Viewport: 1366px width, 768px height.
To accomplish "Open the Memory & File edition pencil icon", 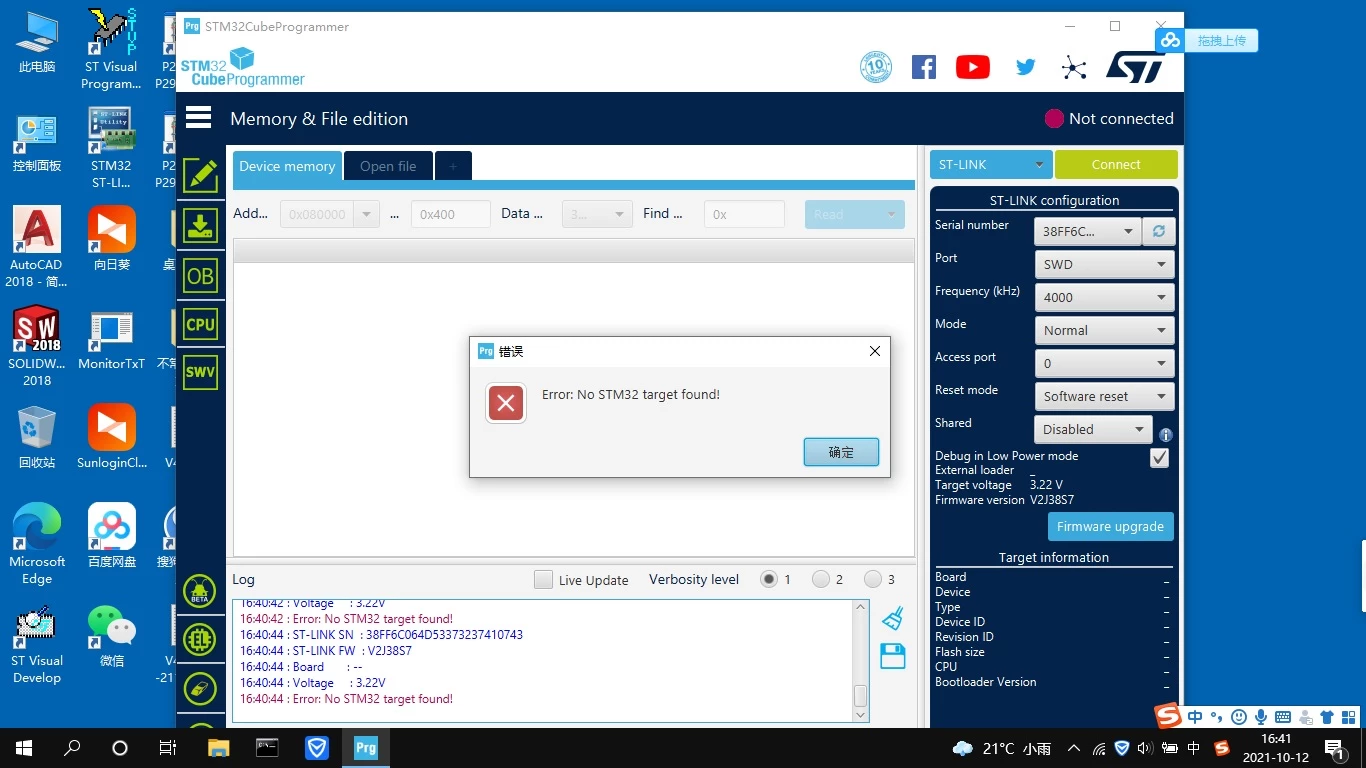I will coord(200,175).
